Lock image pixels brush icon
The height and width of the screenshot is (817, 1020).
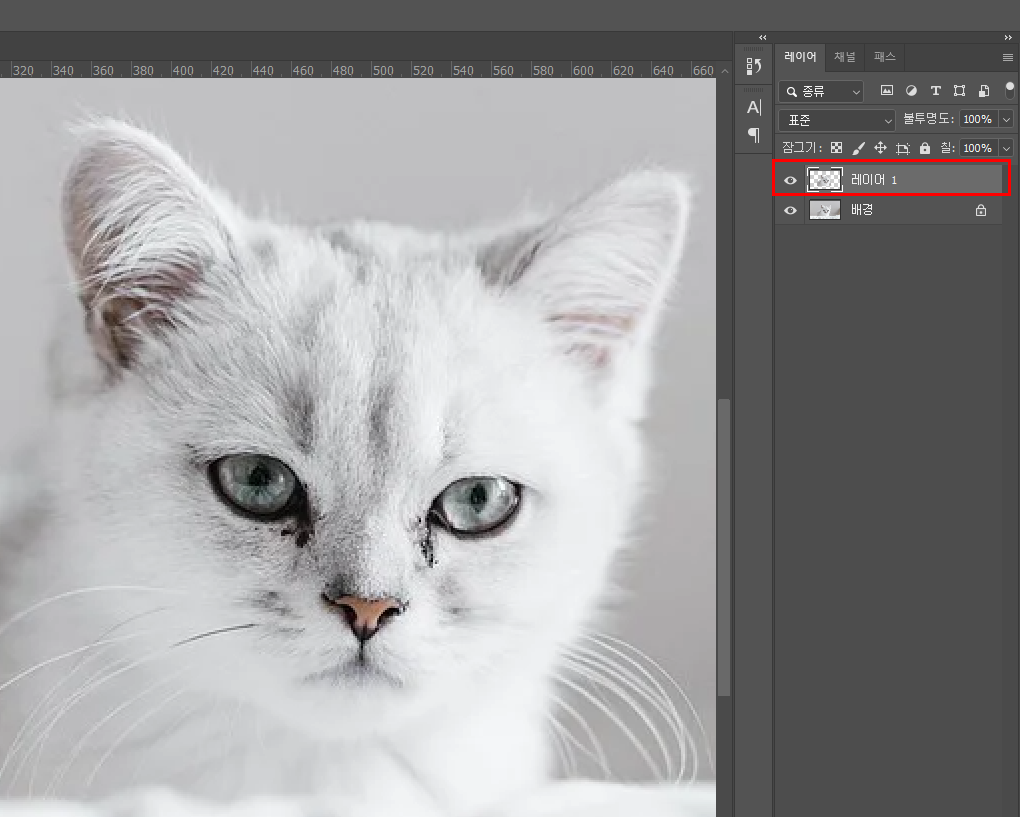[858, 148]
